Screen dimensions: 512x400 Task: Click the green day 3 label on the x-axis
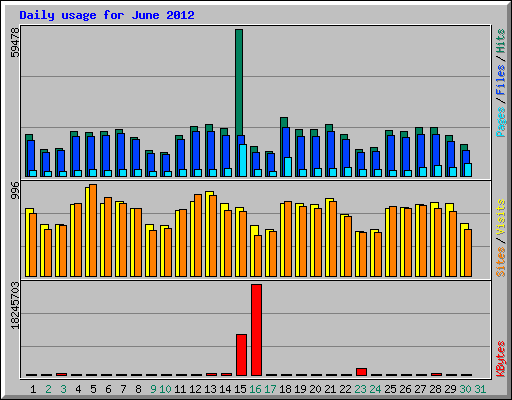tap(63, 389)
